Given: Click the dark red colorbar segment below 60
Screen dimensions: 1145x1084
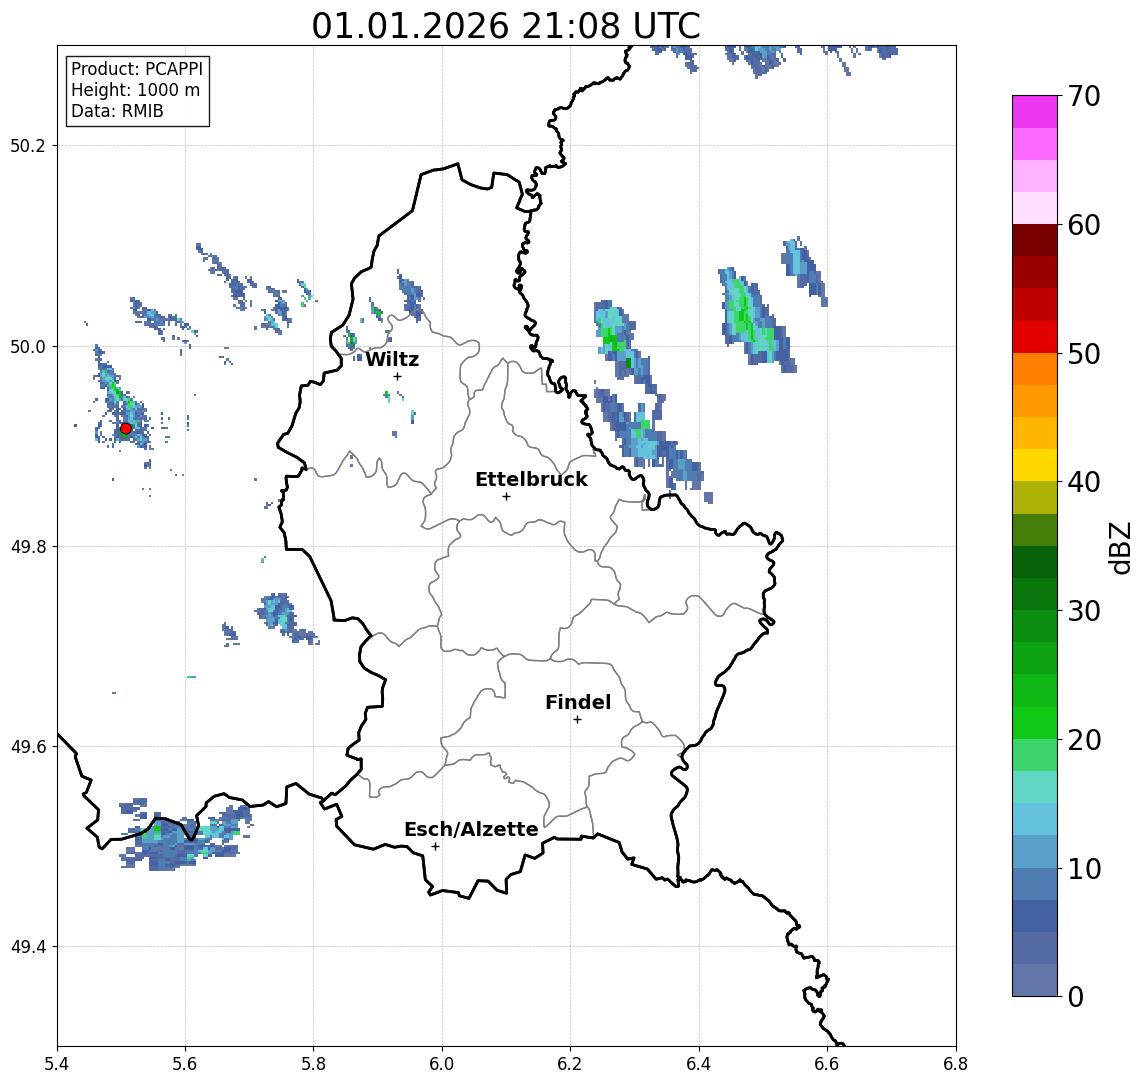Looking at the screenshot, I should tap(1035, 240).
